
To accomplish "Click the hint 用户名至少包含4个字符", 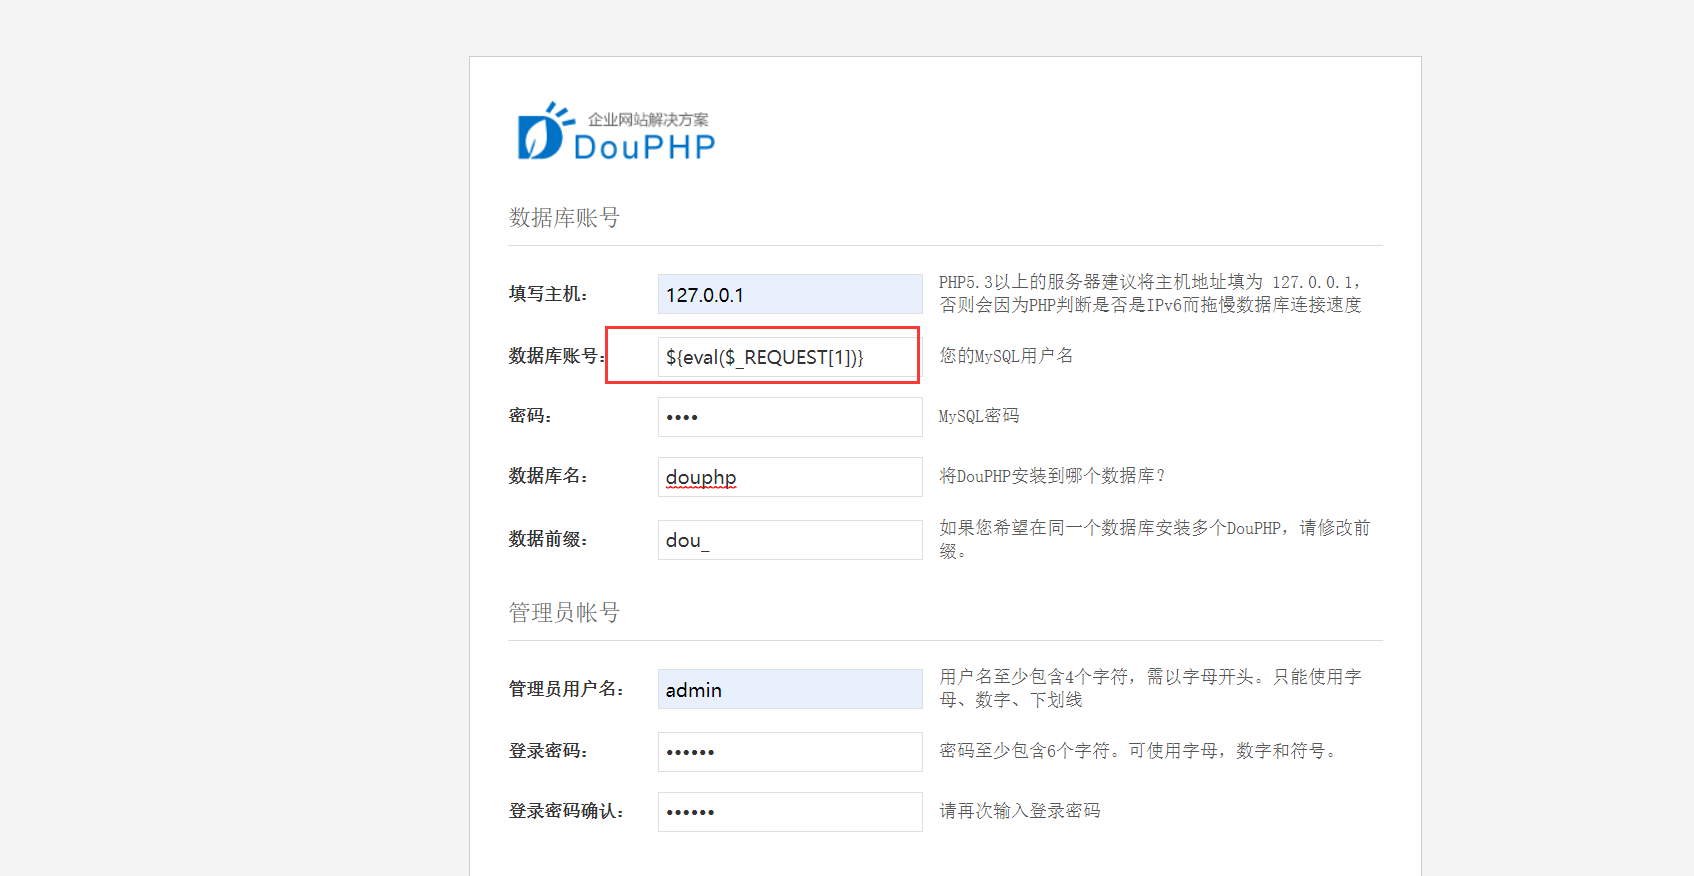I will coord(1150,689).
